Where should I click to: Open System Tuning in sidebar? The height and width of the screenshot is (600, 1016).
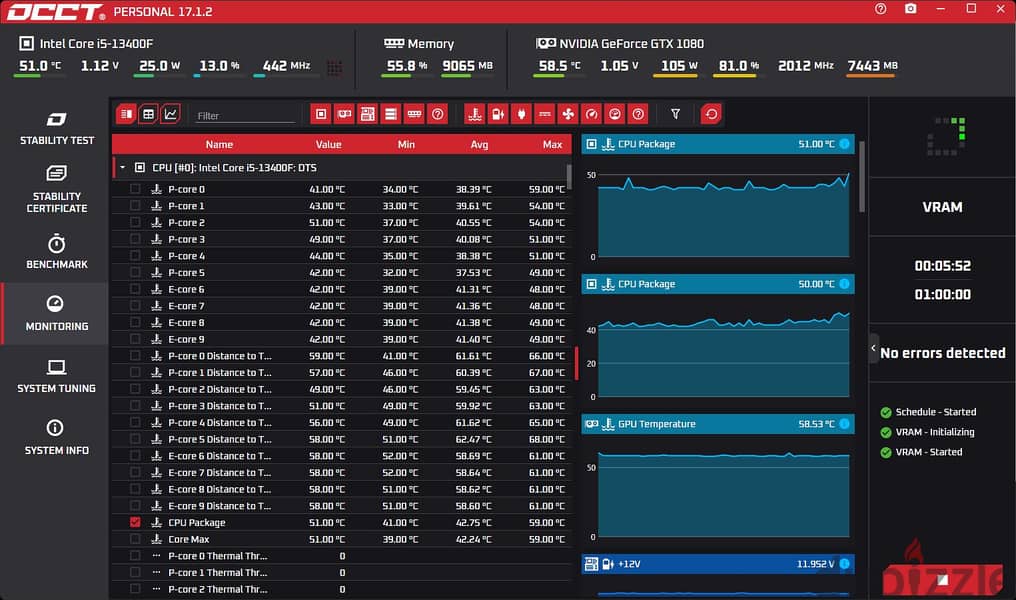pos(56,376)
